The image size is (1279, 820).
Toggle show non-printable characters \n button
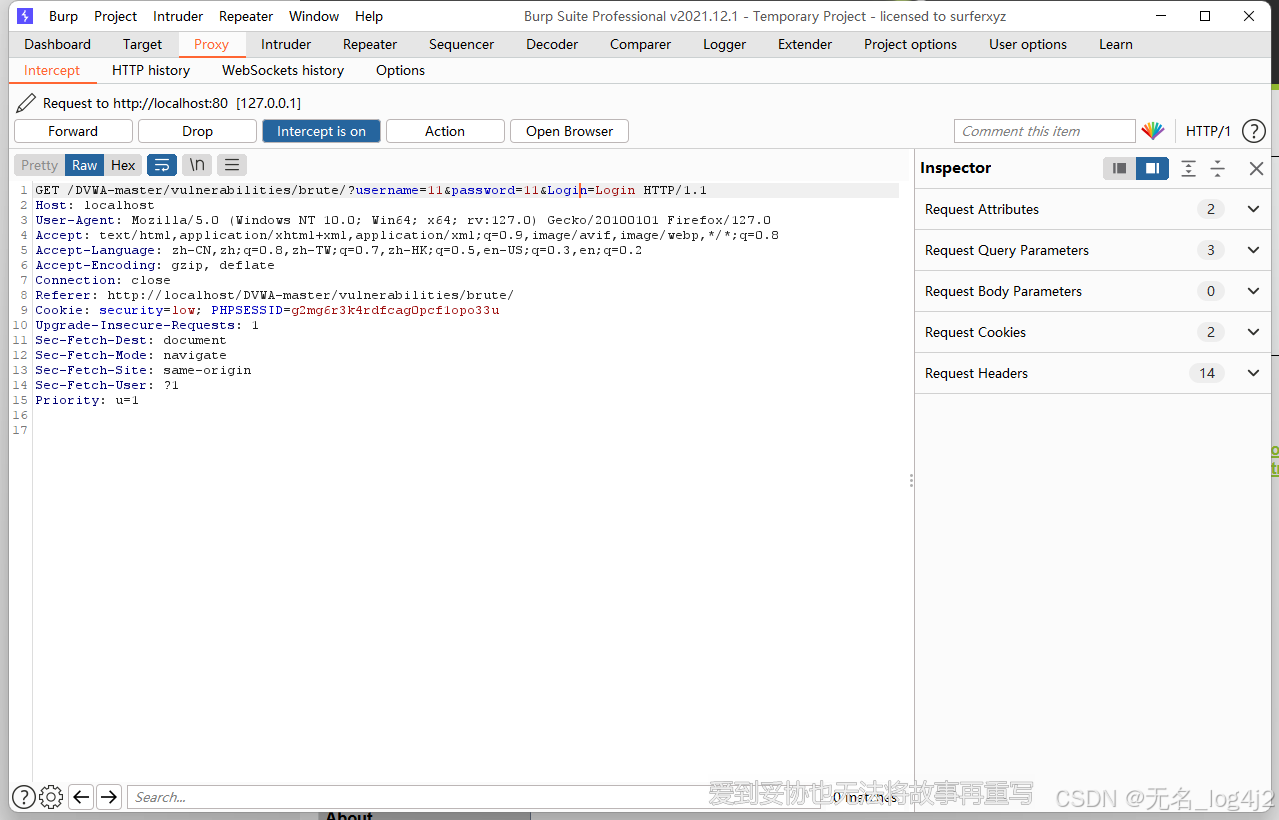(197, 165)
